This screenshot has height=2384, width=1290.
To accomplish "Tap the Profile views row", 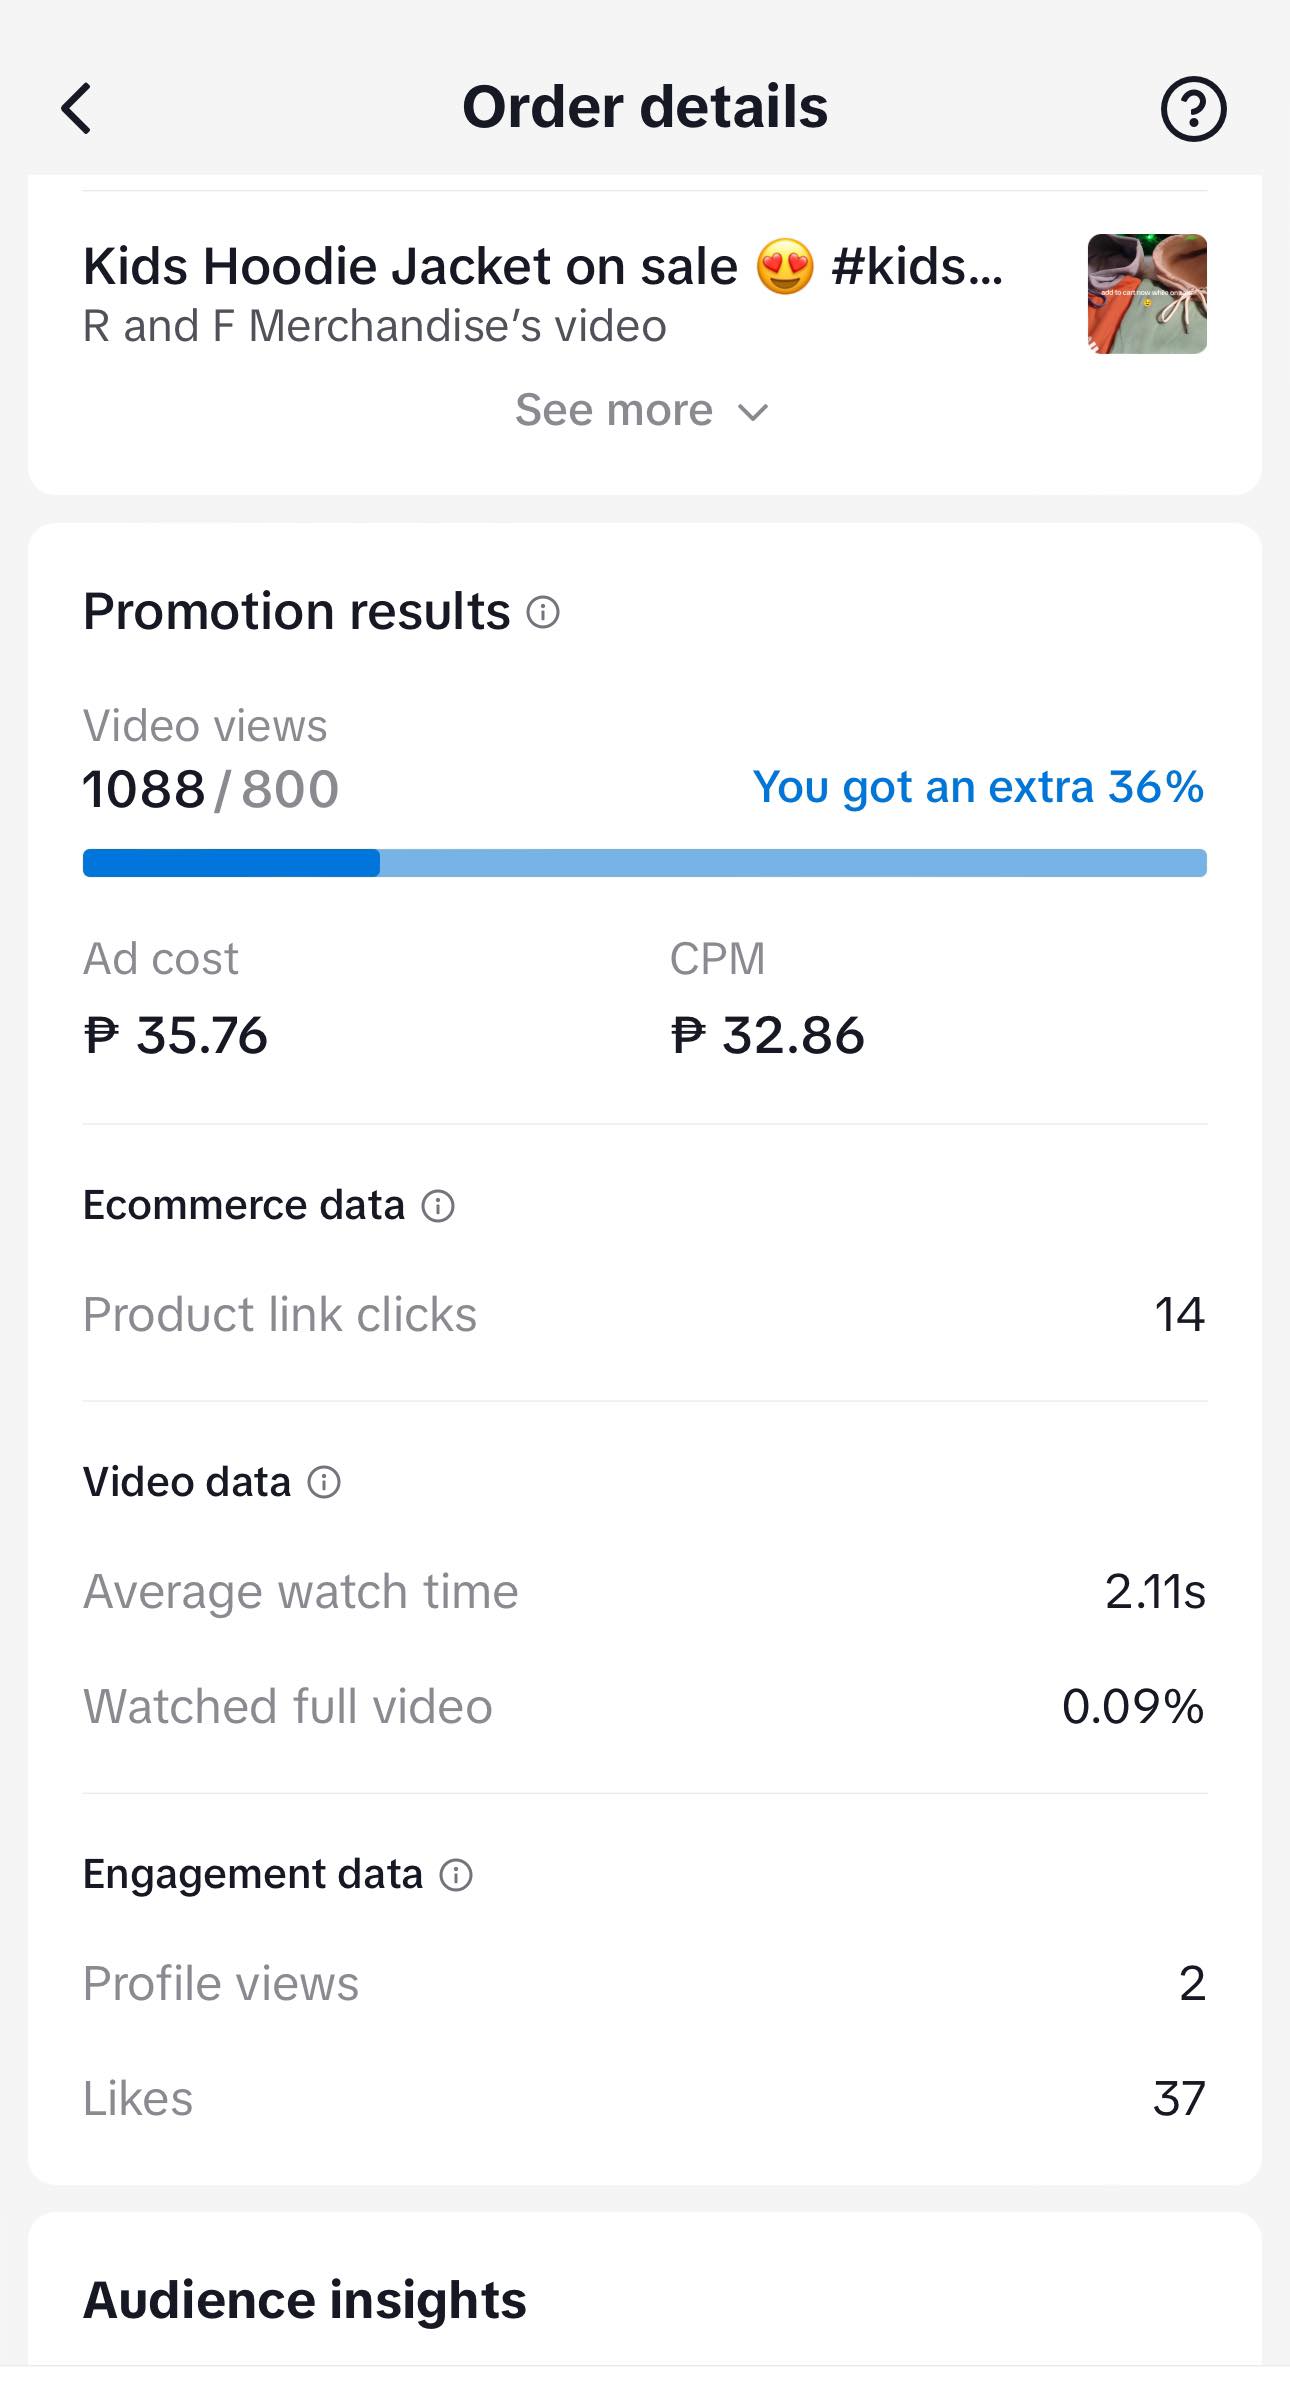I will [644, 1983].
